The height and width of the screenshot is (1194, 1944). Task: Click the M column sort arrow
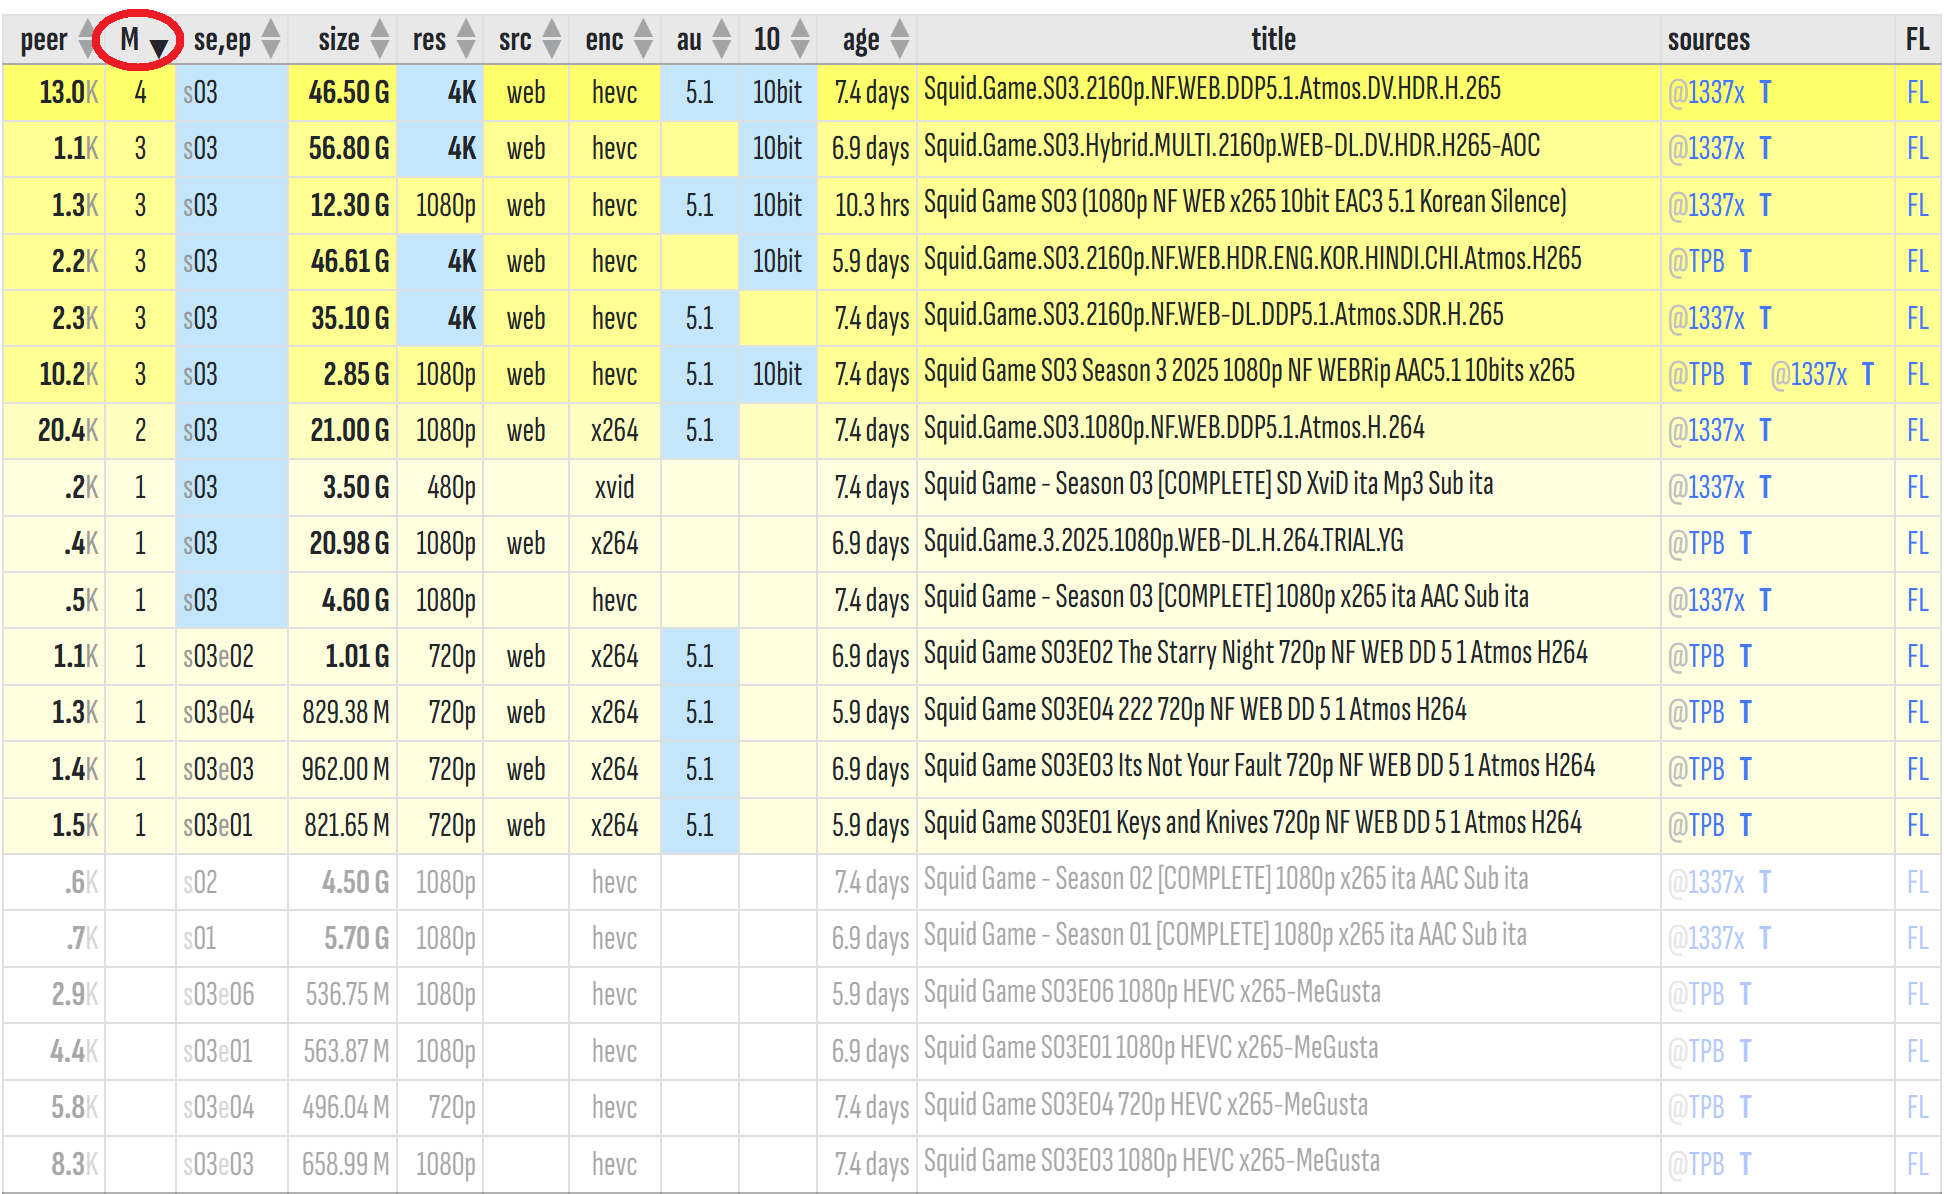[158, 45]
